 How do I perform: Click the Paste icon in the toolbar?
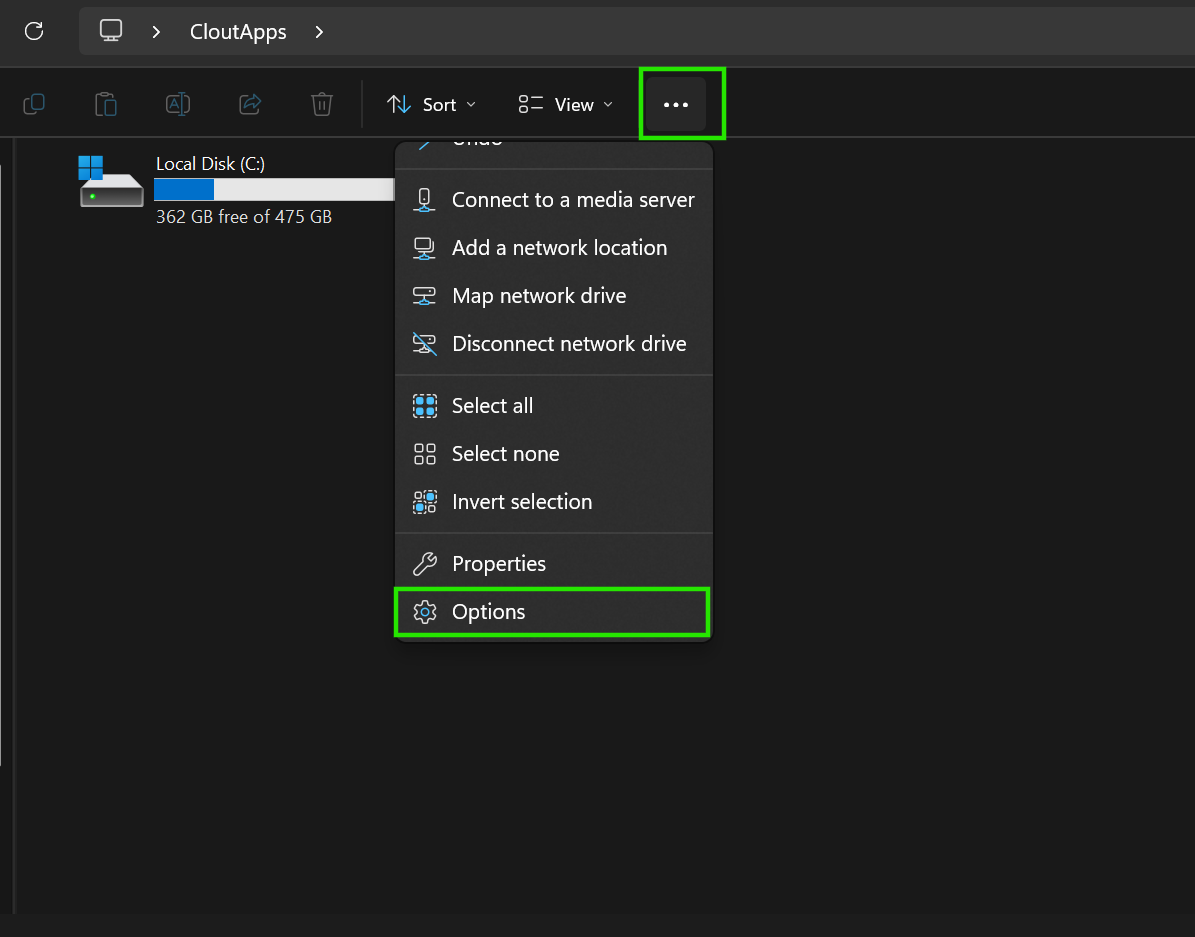[x=106, y=103]
